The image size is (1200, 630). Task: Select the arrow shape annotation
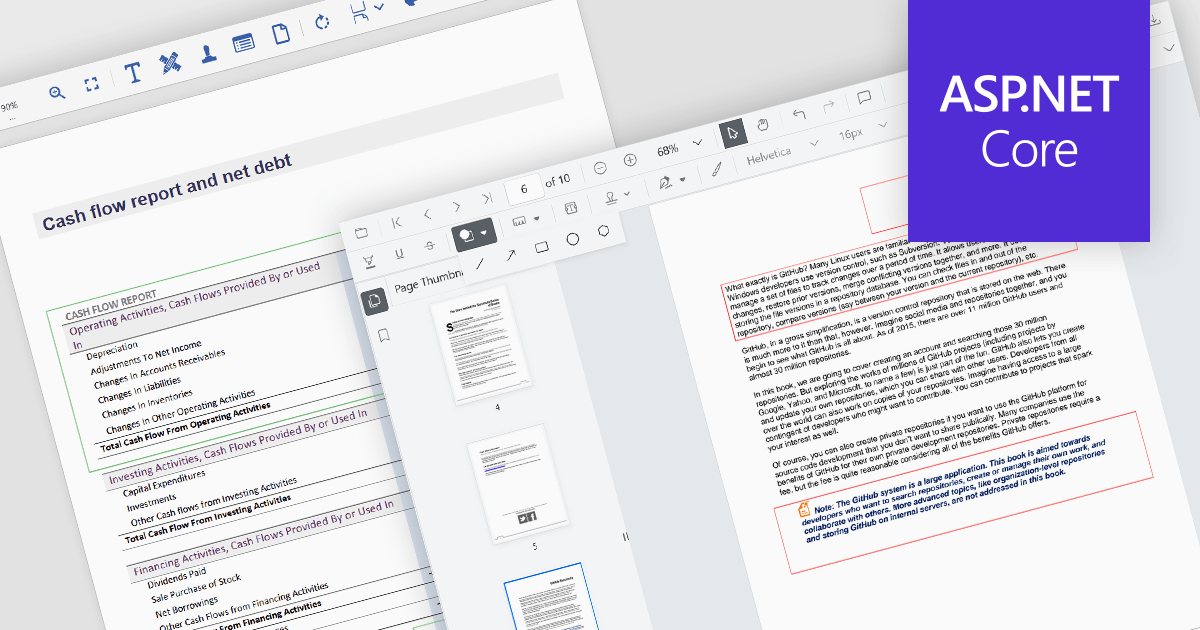pyautogui.click(x=511, y=255)
